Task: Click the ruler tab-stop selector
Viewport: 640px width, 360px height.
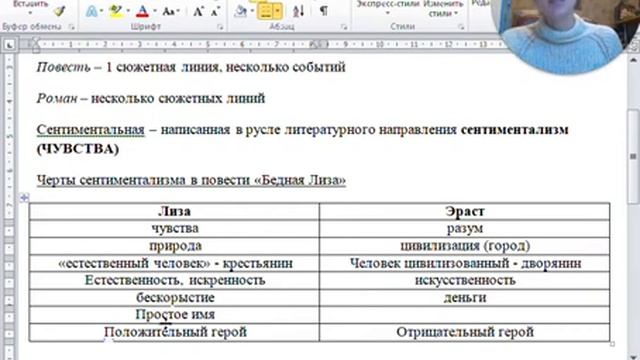Action: coord(9,44)
